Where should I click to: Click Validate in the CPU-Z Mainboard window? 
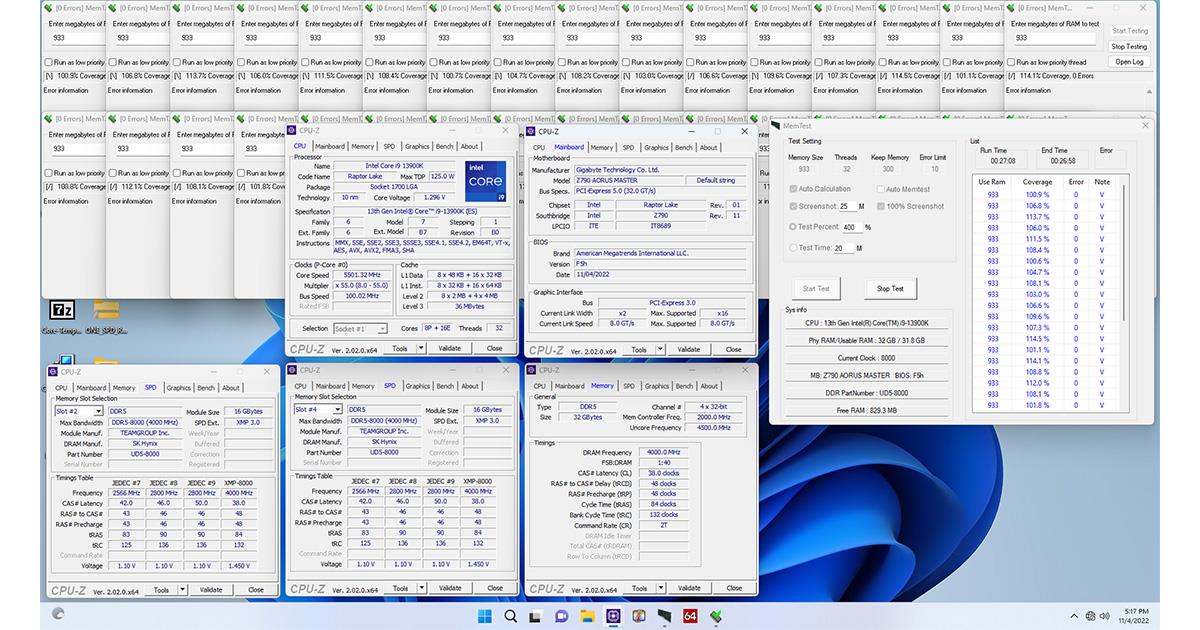pos(690,349)
